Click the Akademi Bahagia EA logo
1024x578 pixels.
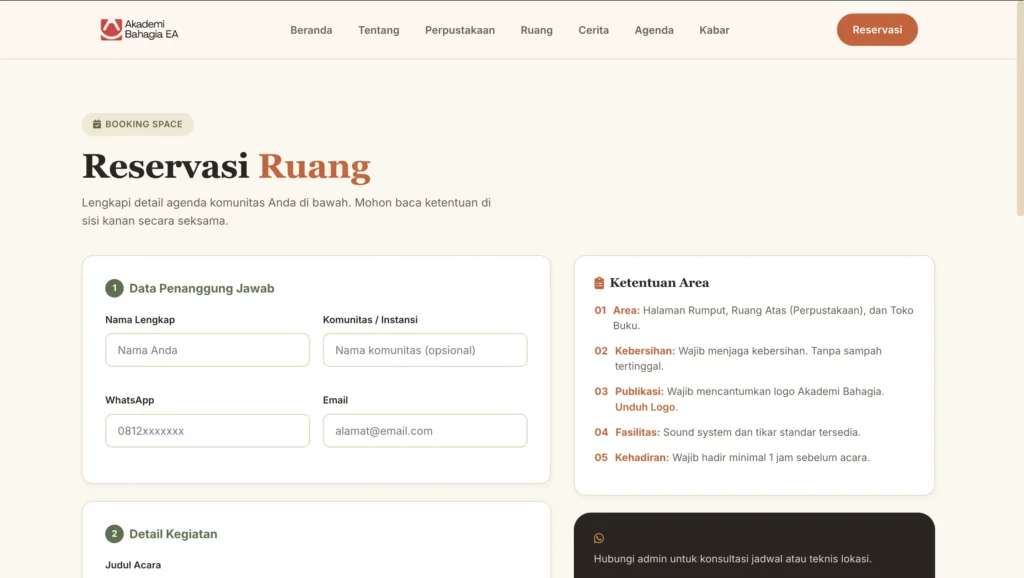139,29
